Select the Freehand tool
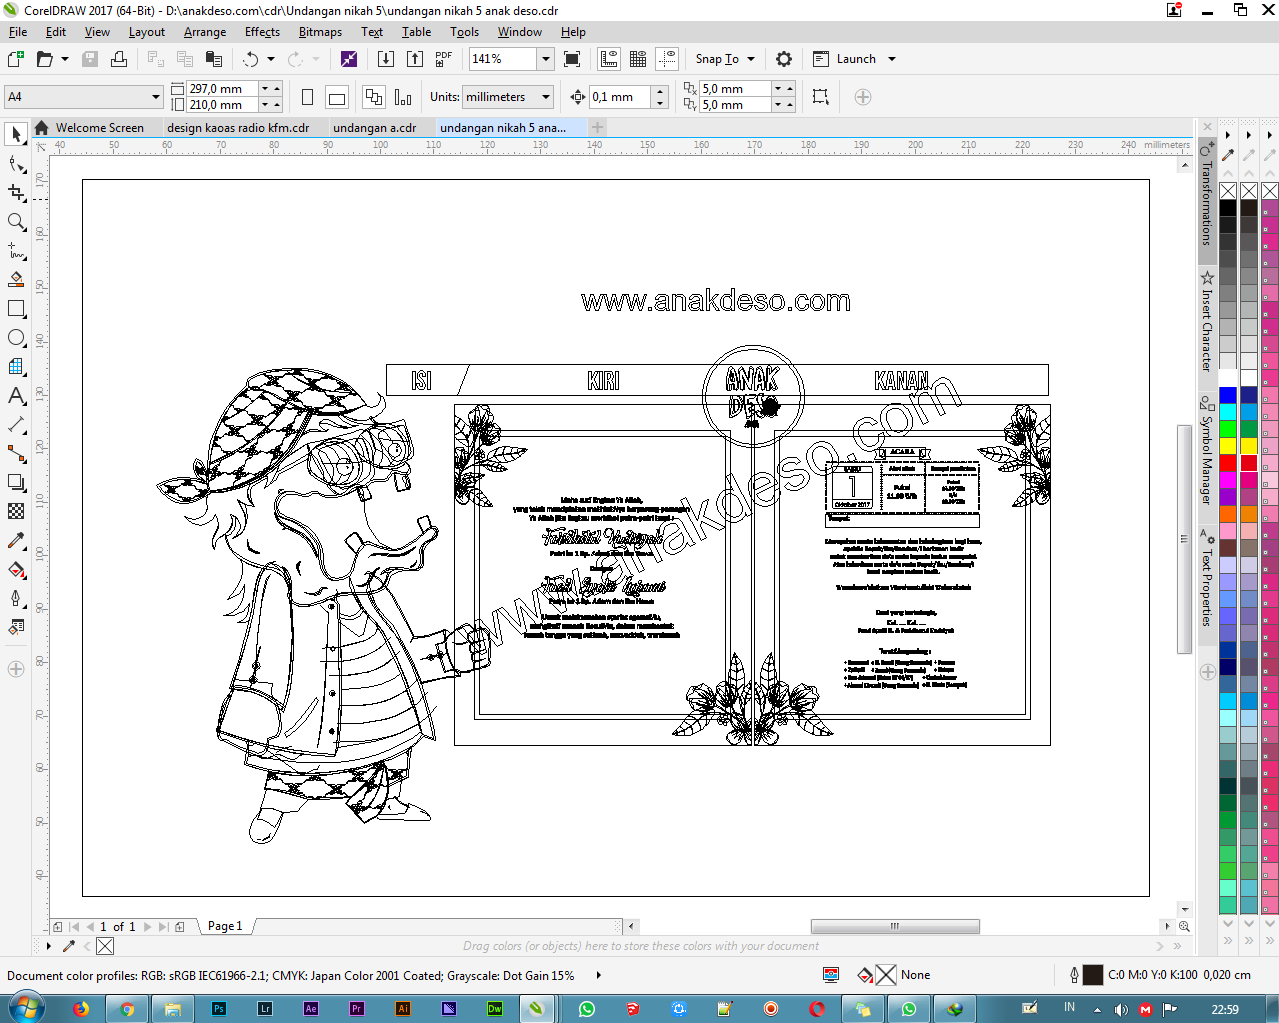The height and width of the screenshot is (1023, 1279). (16, 250)
